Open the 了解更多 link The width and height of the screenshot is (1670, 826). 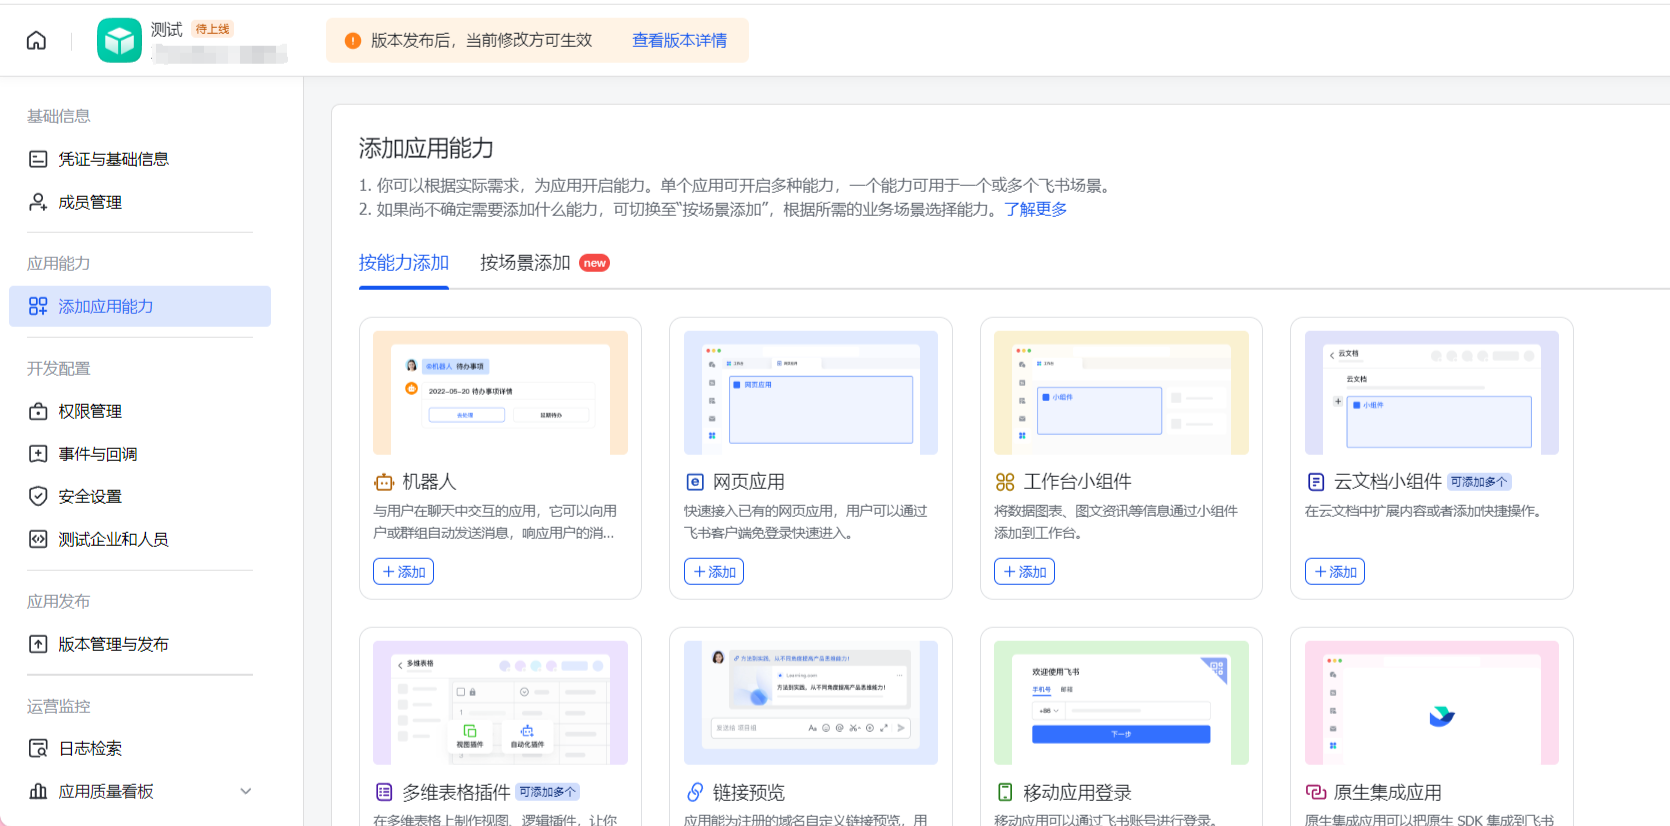tap(1035, 209)
